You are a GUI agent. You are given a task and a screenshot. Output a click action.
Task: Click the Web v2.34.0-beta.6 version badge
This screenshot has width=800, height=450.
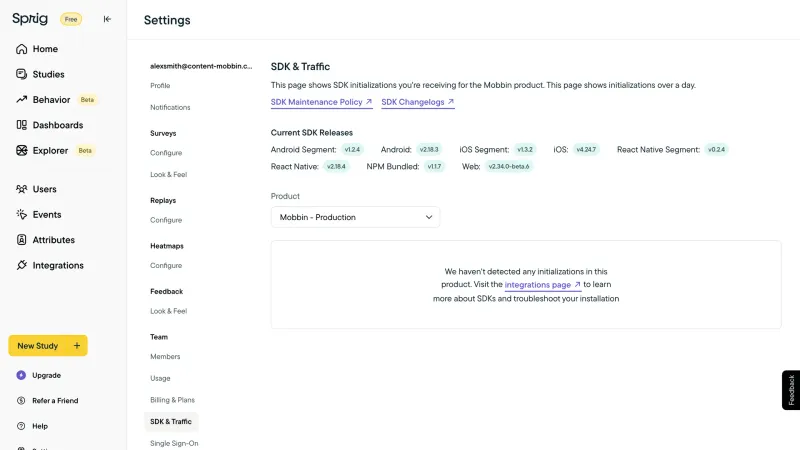[x=509, y=166]
